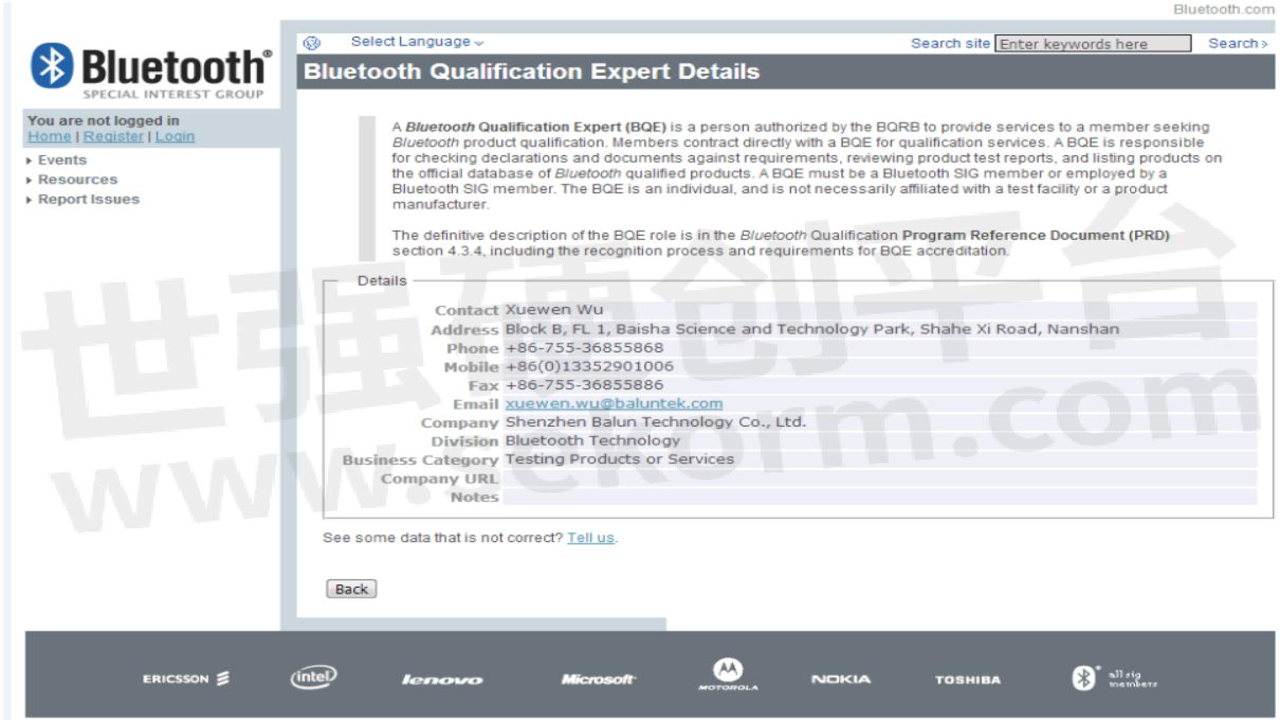Click the Back button
1280x720 pixels.
point(351,589)
